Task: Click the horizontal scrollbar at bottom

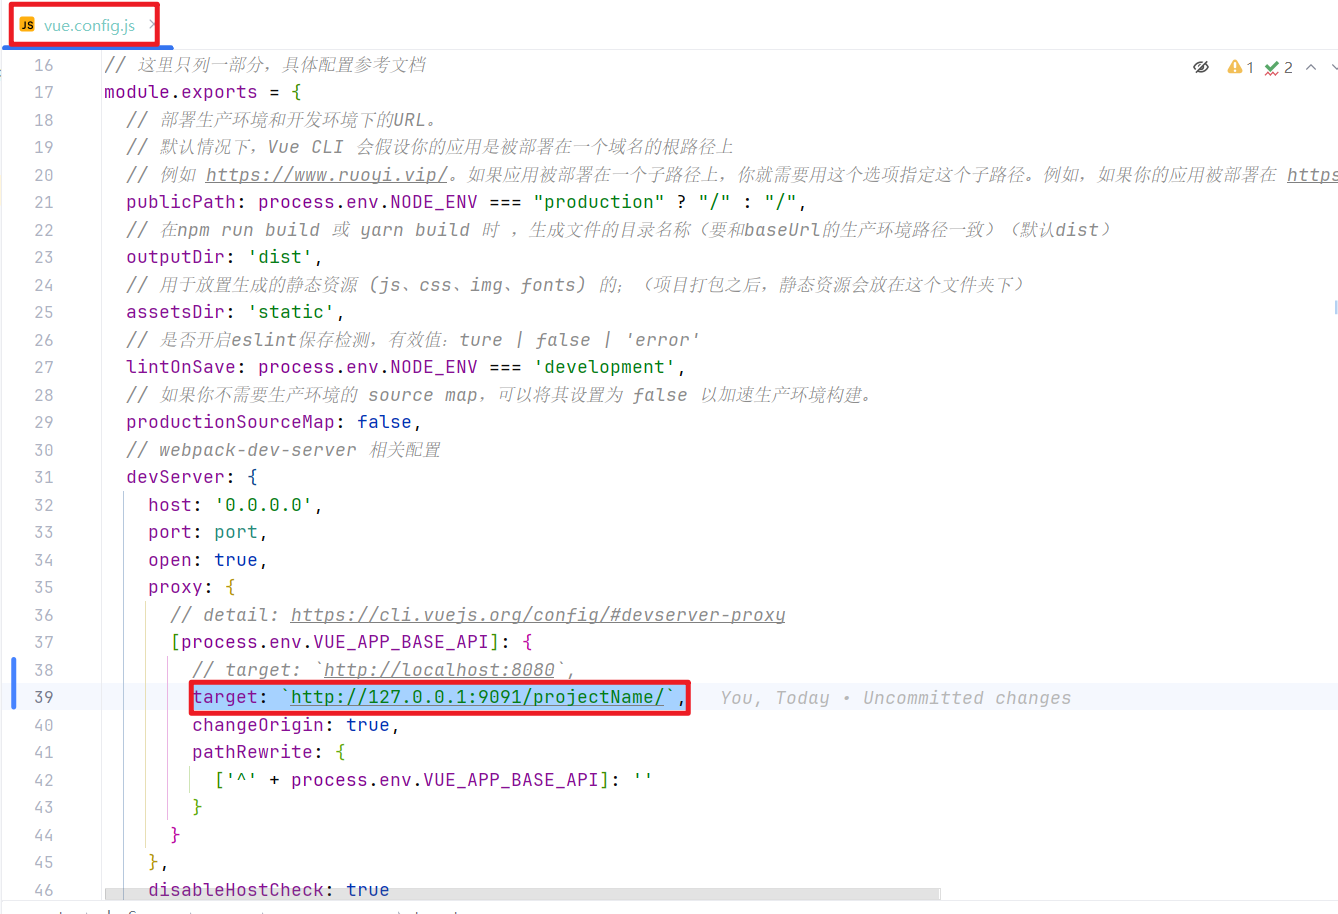Action: (x=521, y=894)
